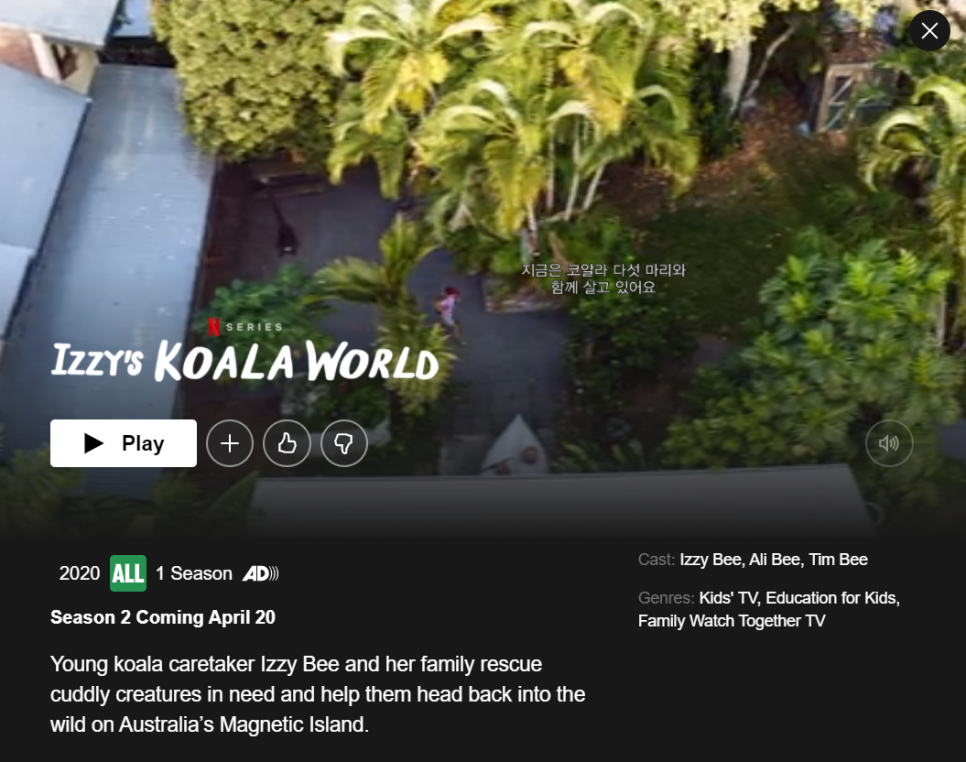The height and width of the screenshot is (762, 966).
Task: Click the Netflix N Series logo
Action: [x=245, y=326]
